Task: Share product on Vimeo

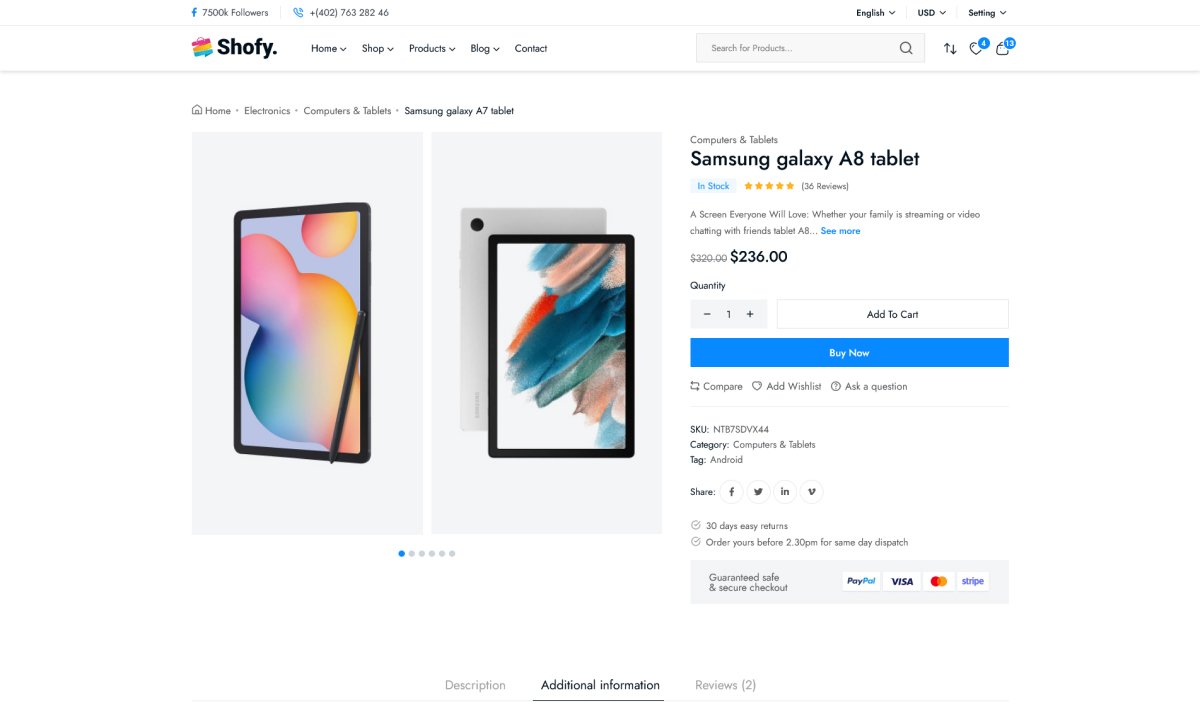Action: [x=811, y=492]
